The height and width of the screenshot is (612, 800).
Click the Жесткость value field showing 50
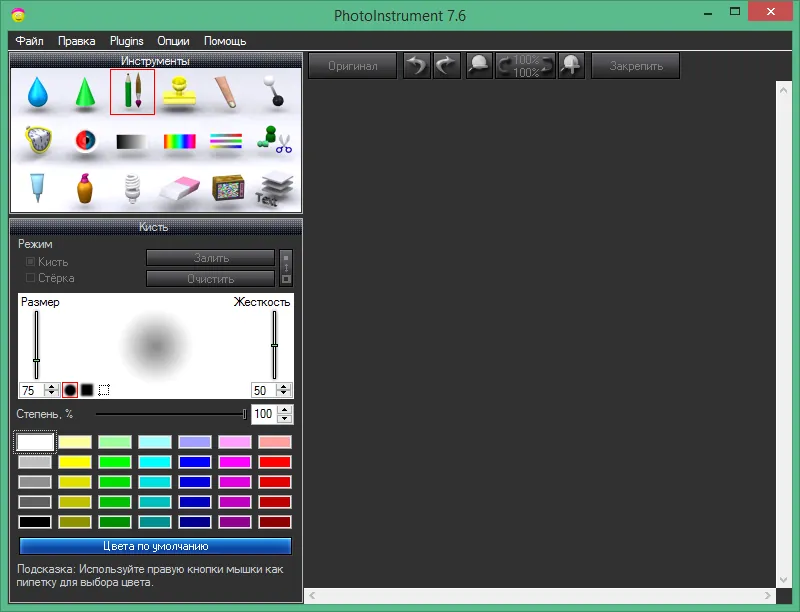(x=263, y=391)
